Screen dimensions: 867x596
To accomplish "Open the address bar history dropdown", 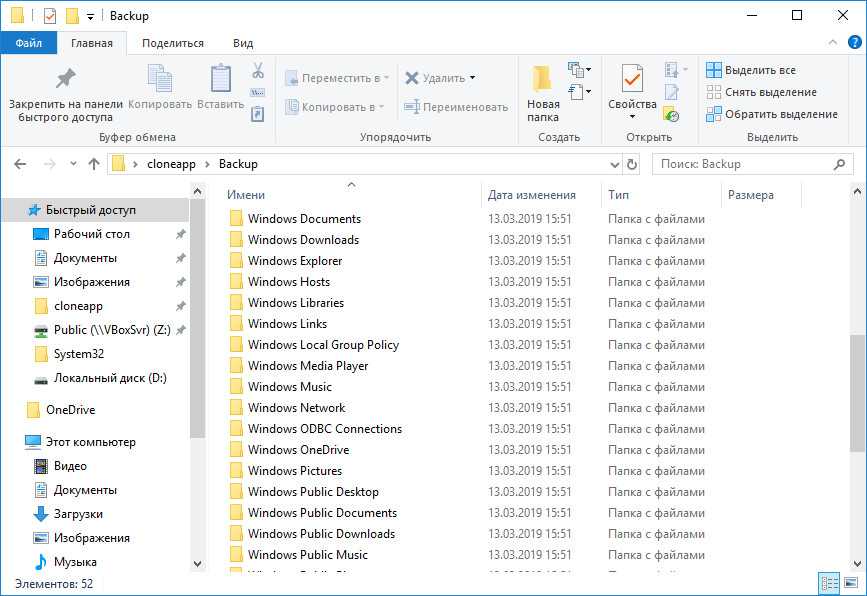I will coord(613,164).
